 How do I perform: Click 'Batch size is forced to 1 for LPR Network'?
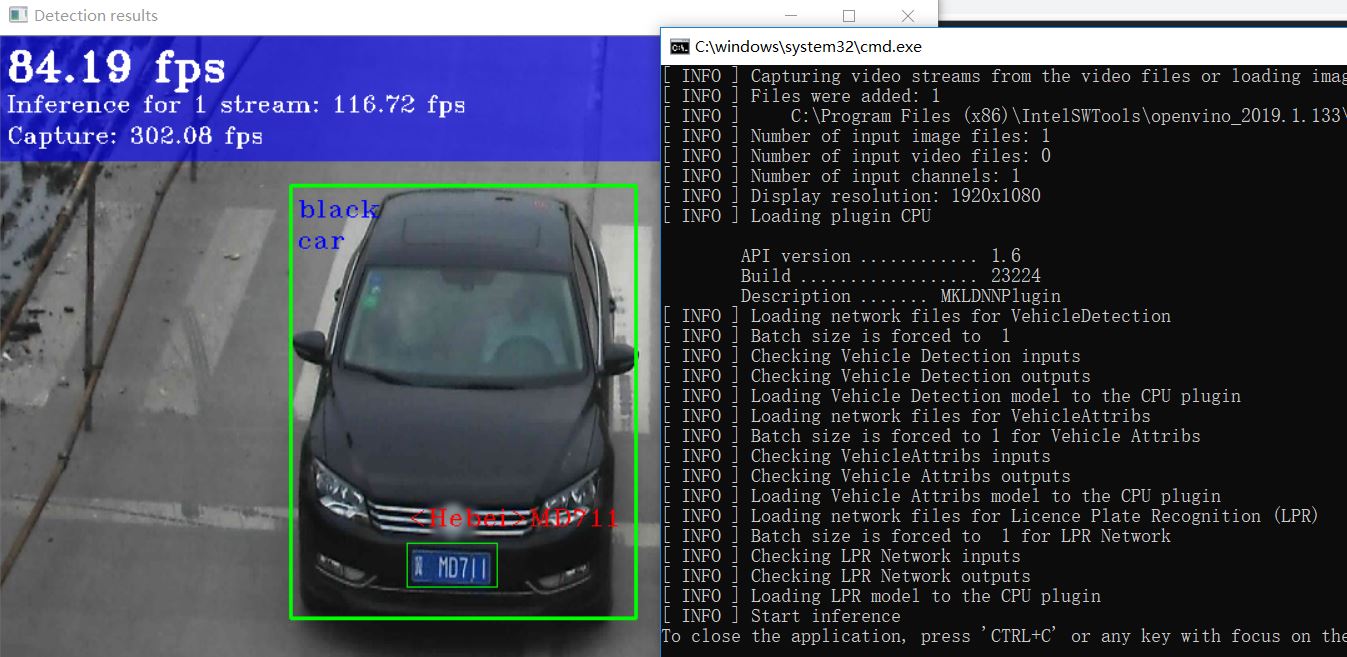pyautogui.click(x=916, y=536)
